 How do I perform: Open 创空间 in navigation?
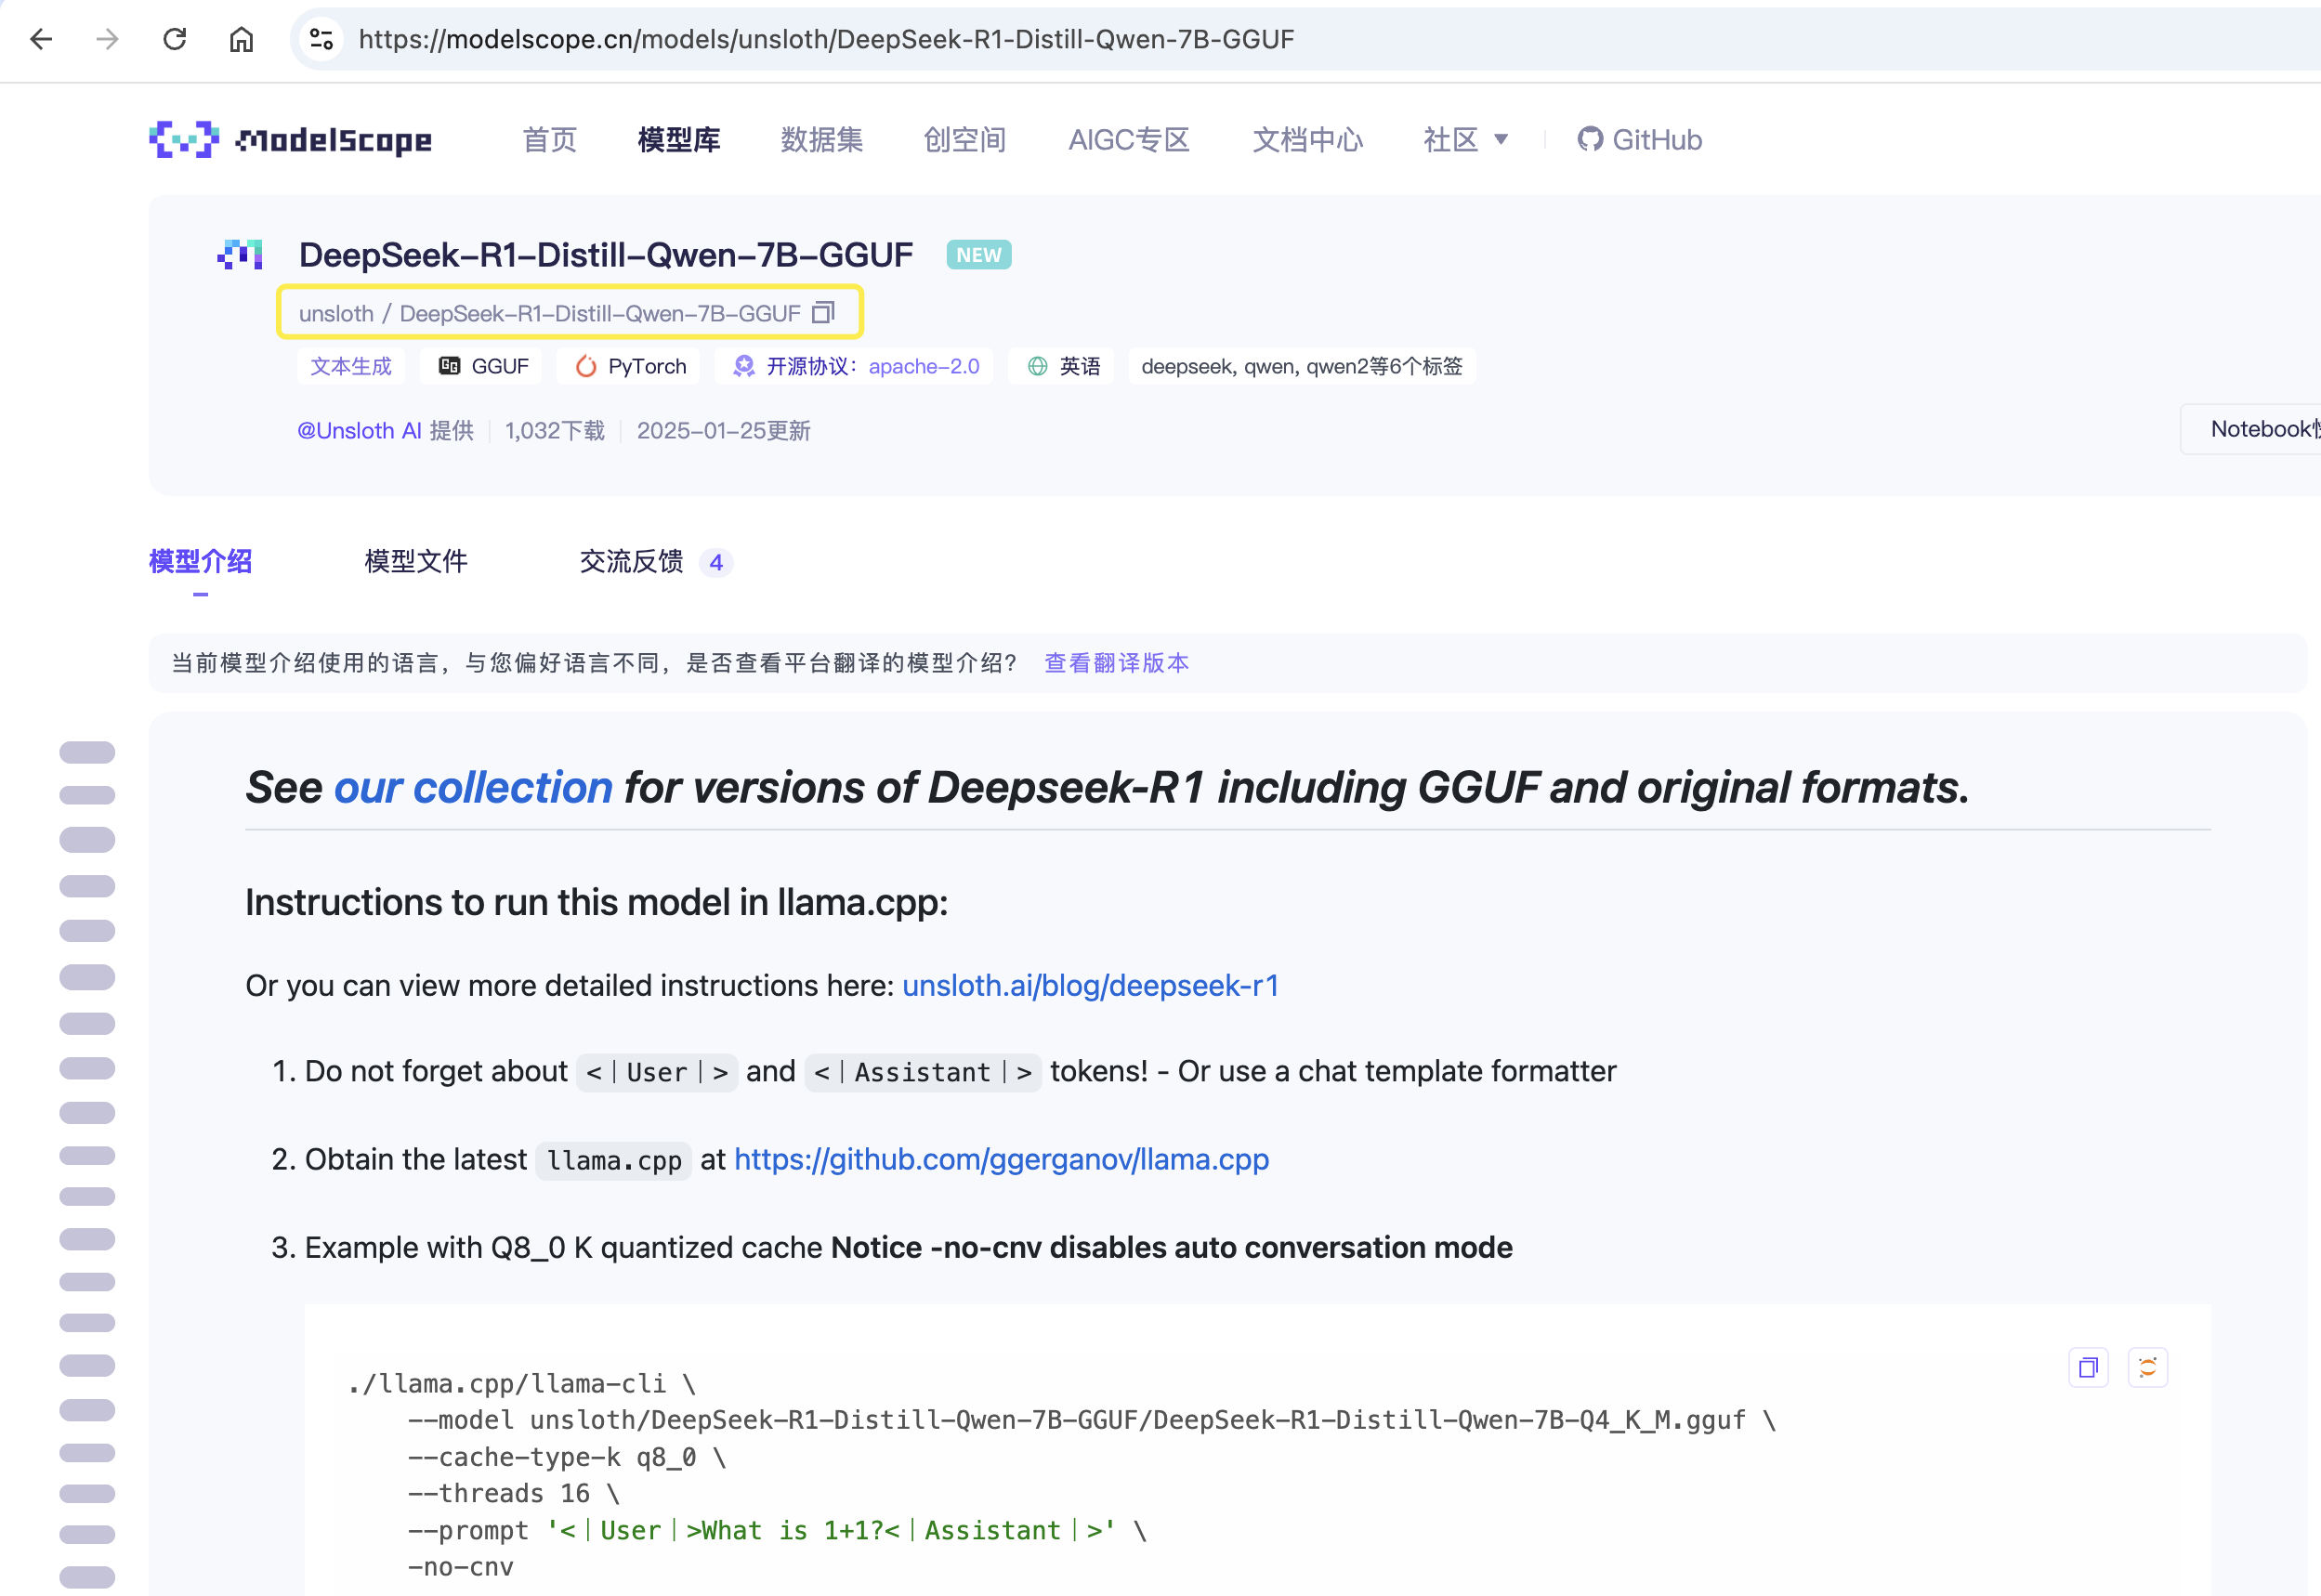pyautogui.click(x=965, y=140)
